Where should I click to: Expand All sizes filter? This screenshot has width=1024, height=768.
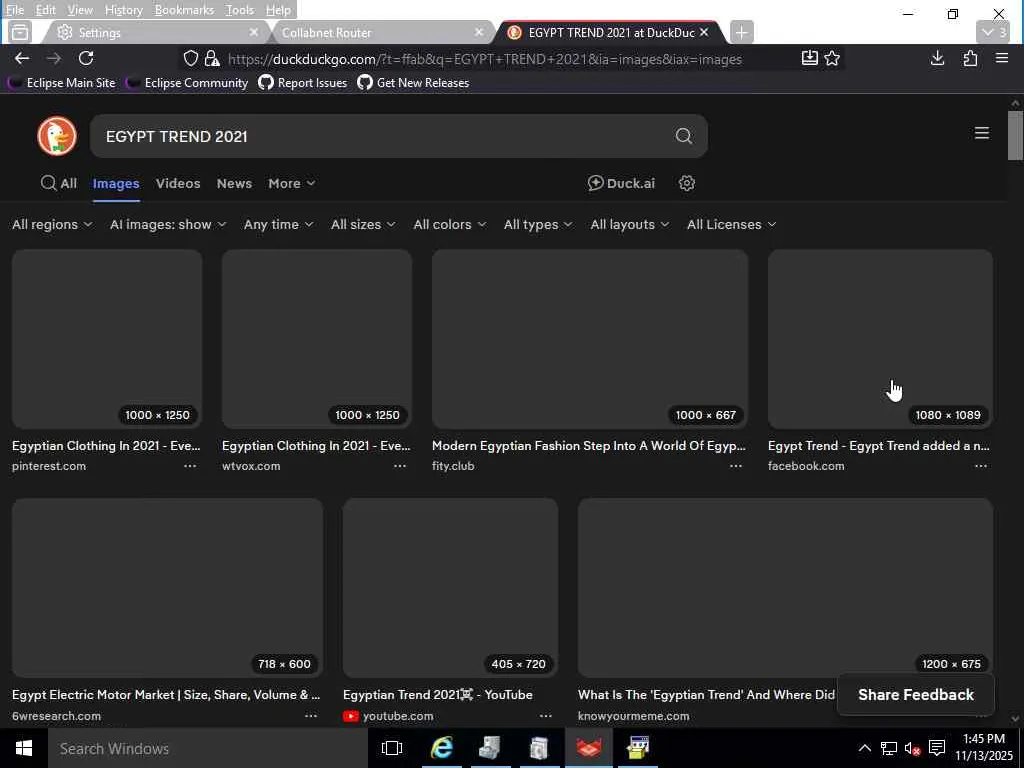pos(363,225)
